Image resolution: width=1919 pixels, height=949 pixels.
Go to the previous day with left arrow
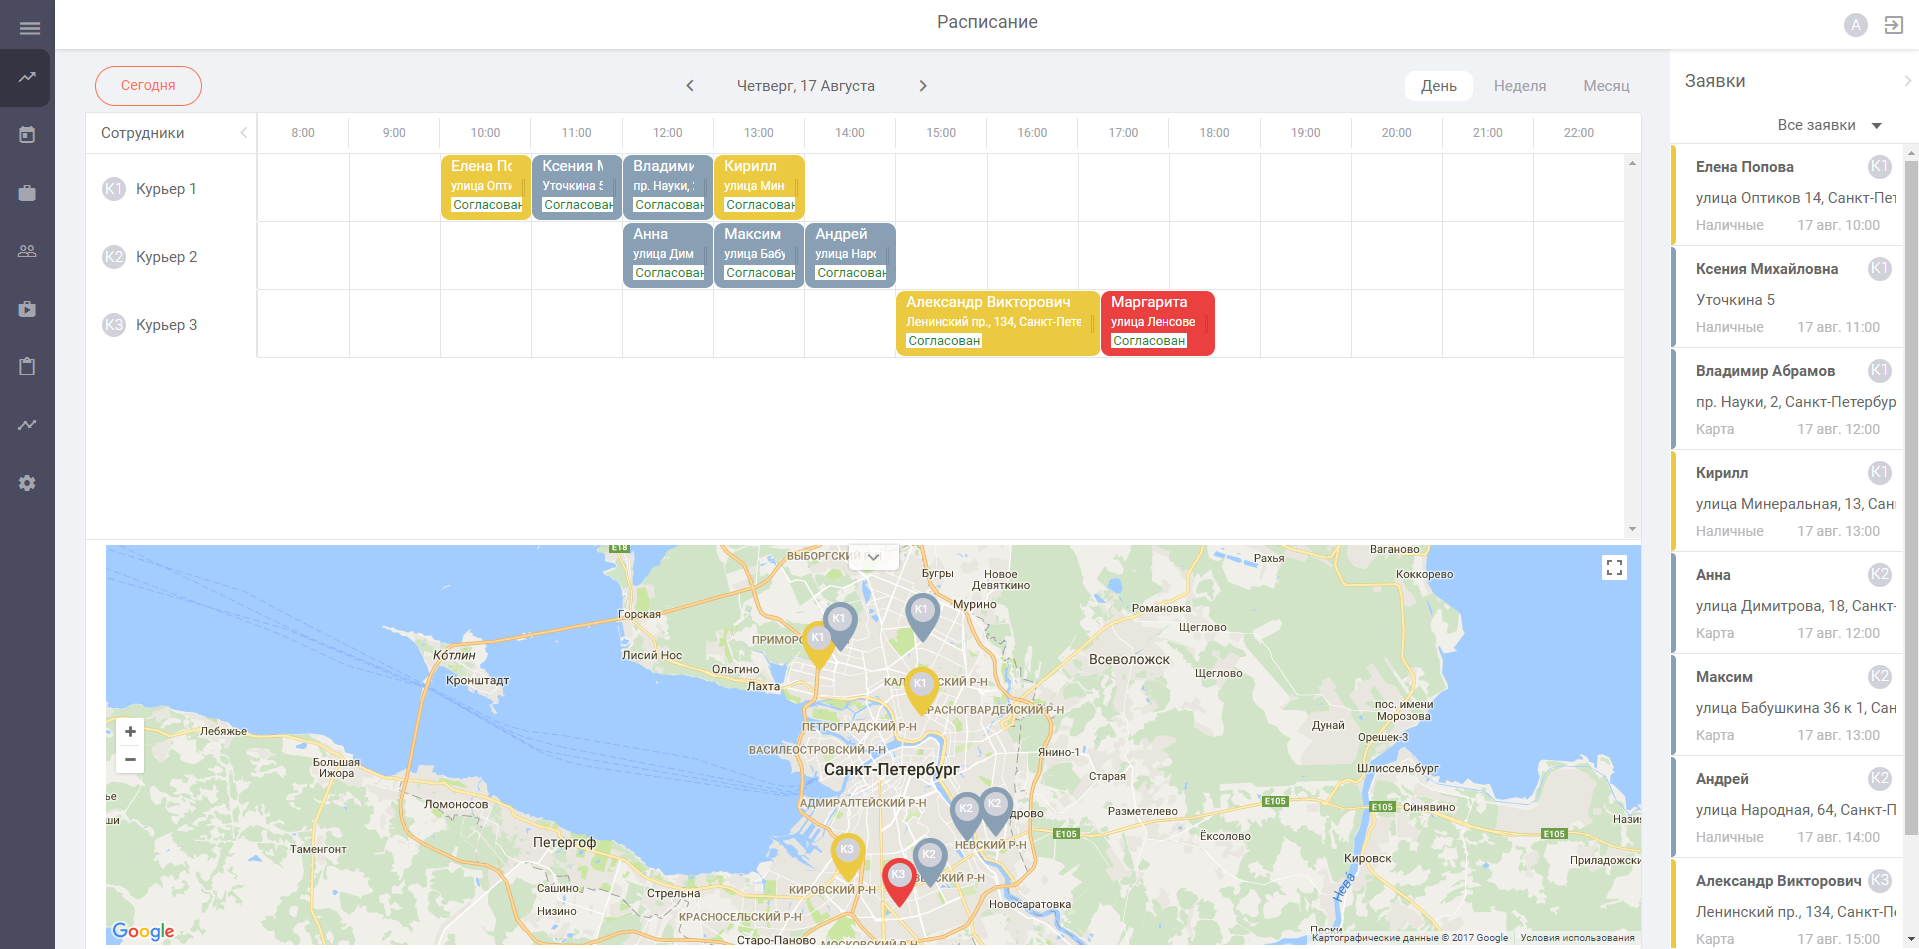690,86
